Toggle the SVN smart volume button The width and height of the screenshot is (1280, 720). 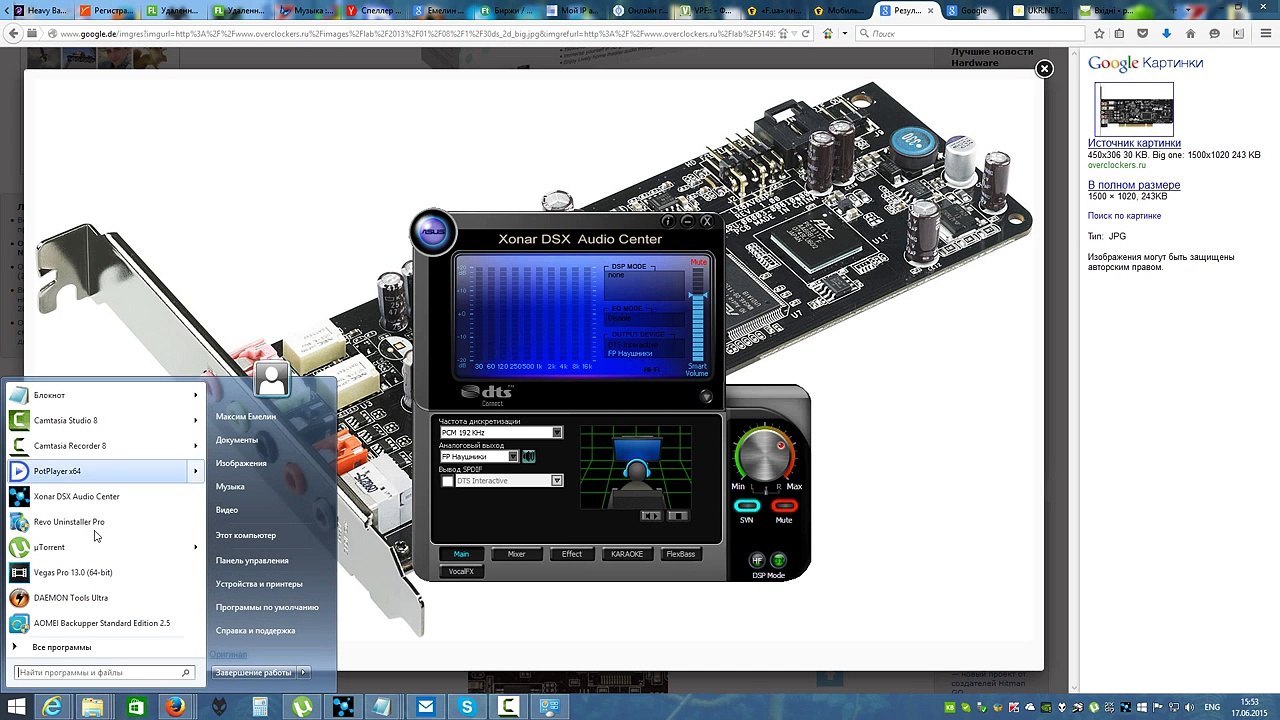tap(746, 506)
